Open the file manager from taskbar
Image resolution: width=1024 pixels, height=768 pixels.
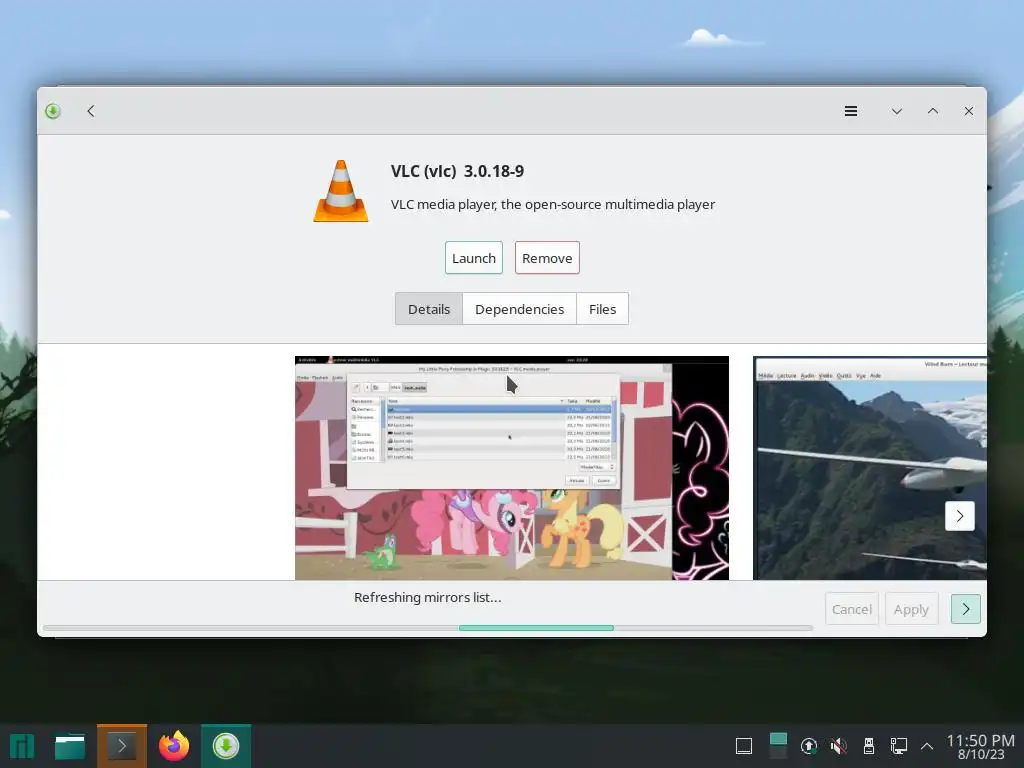70,746
